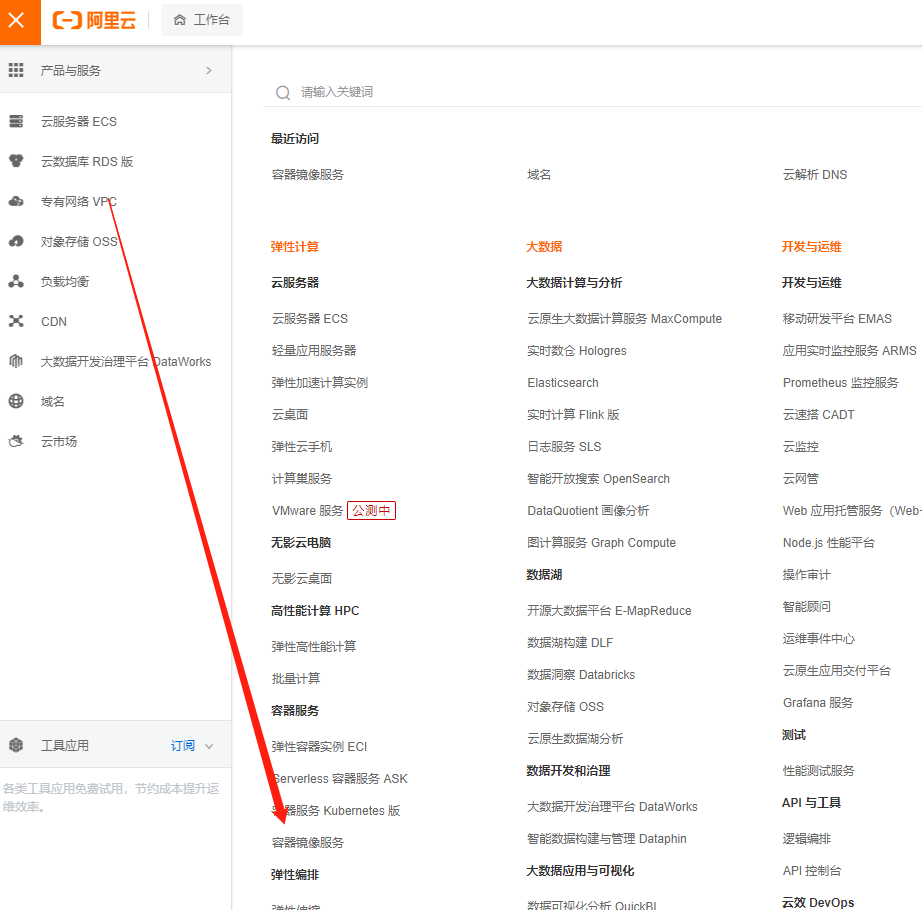This screenshot has width=922, height=910.
Task: Select the orange 开发与运维 category heading
Action: coord(811,247)
